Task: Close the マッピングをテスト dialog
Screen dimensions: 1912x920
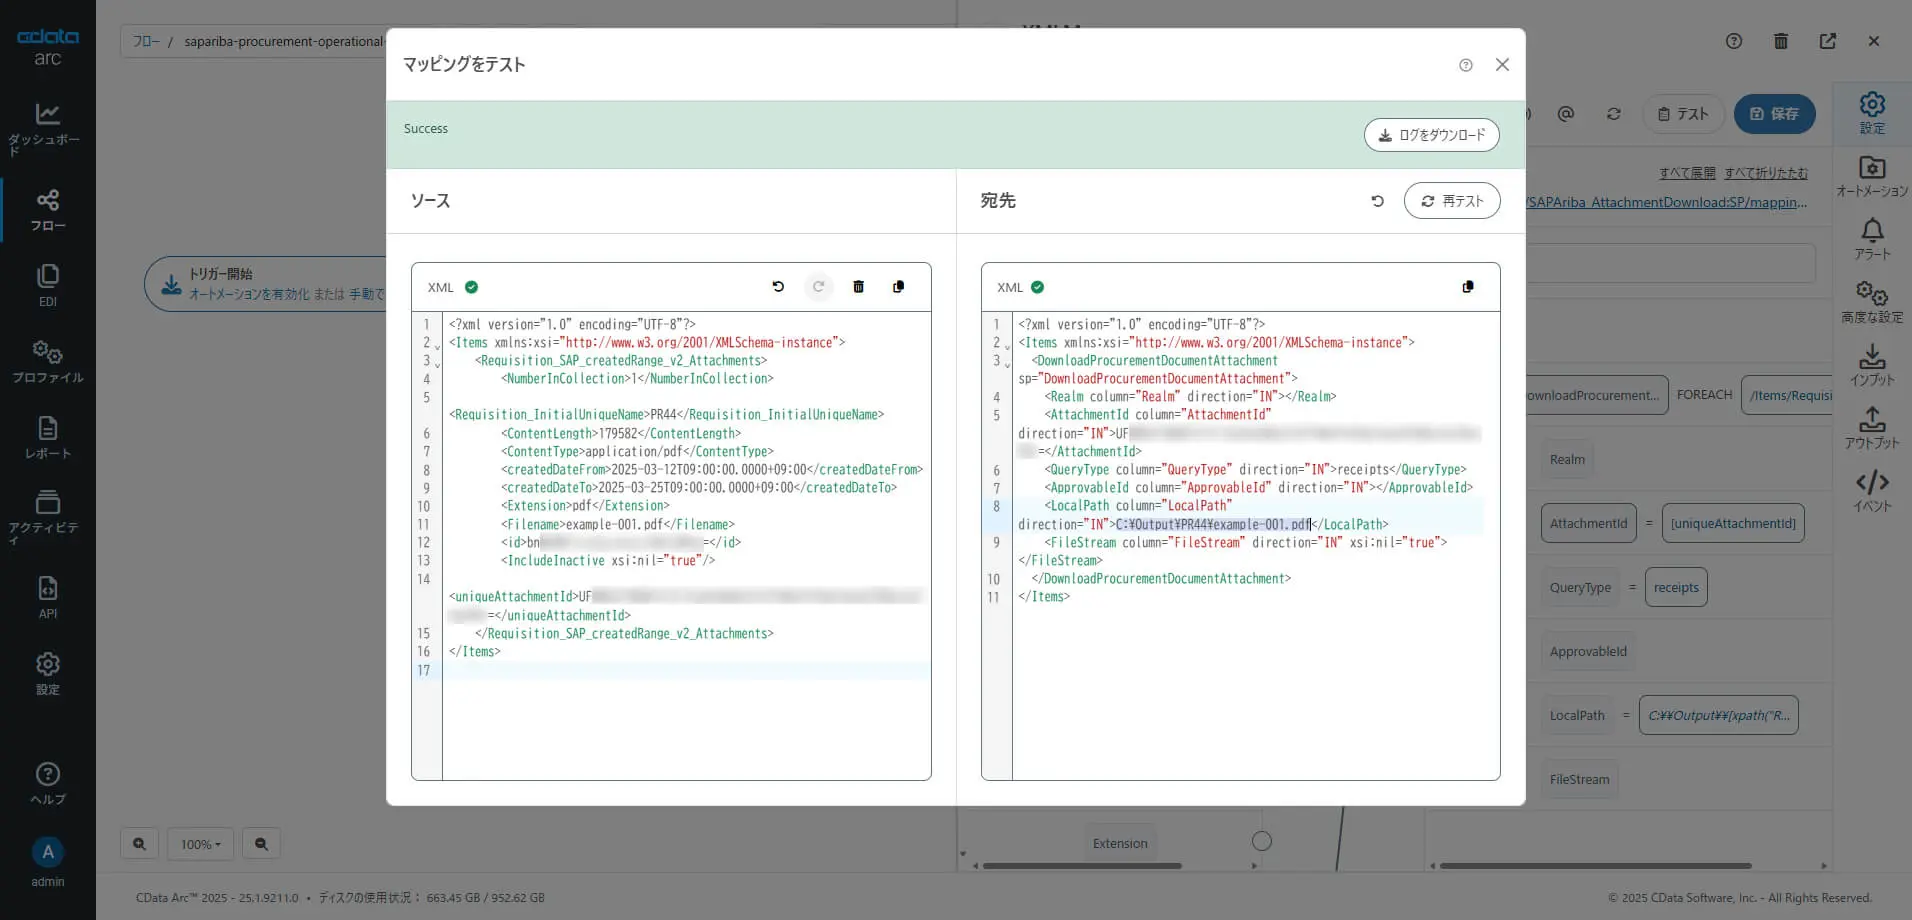Action: coord(1501,65)
